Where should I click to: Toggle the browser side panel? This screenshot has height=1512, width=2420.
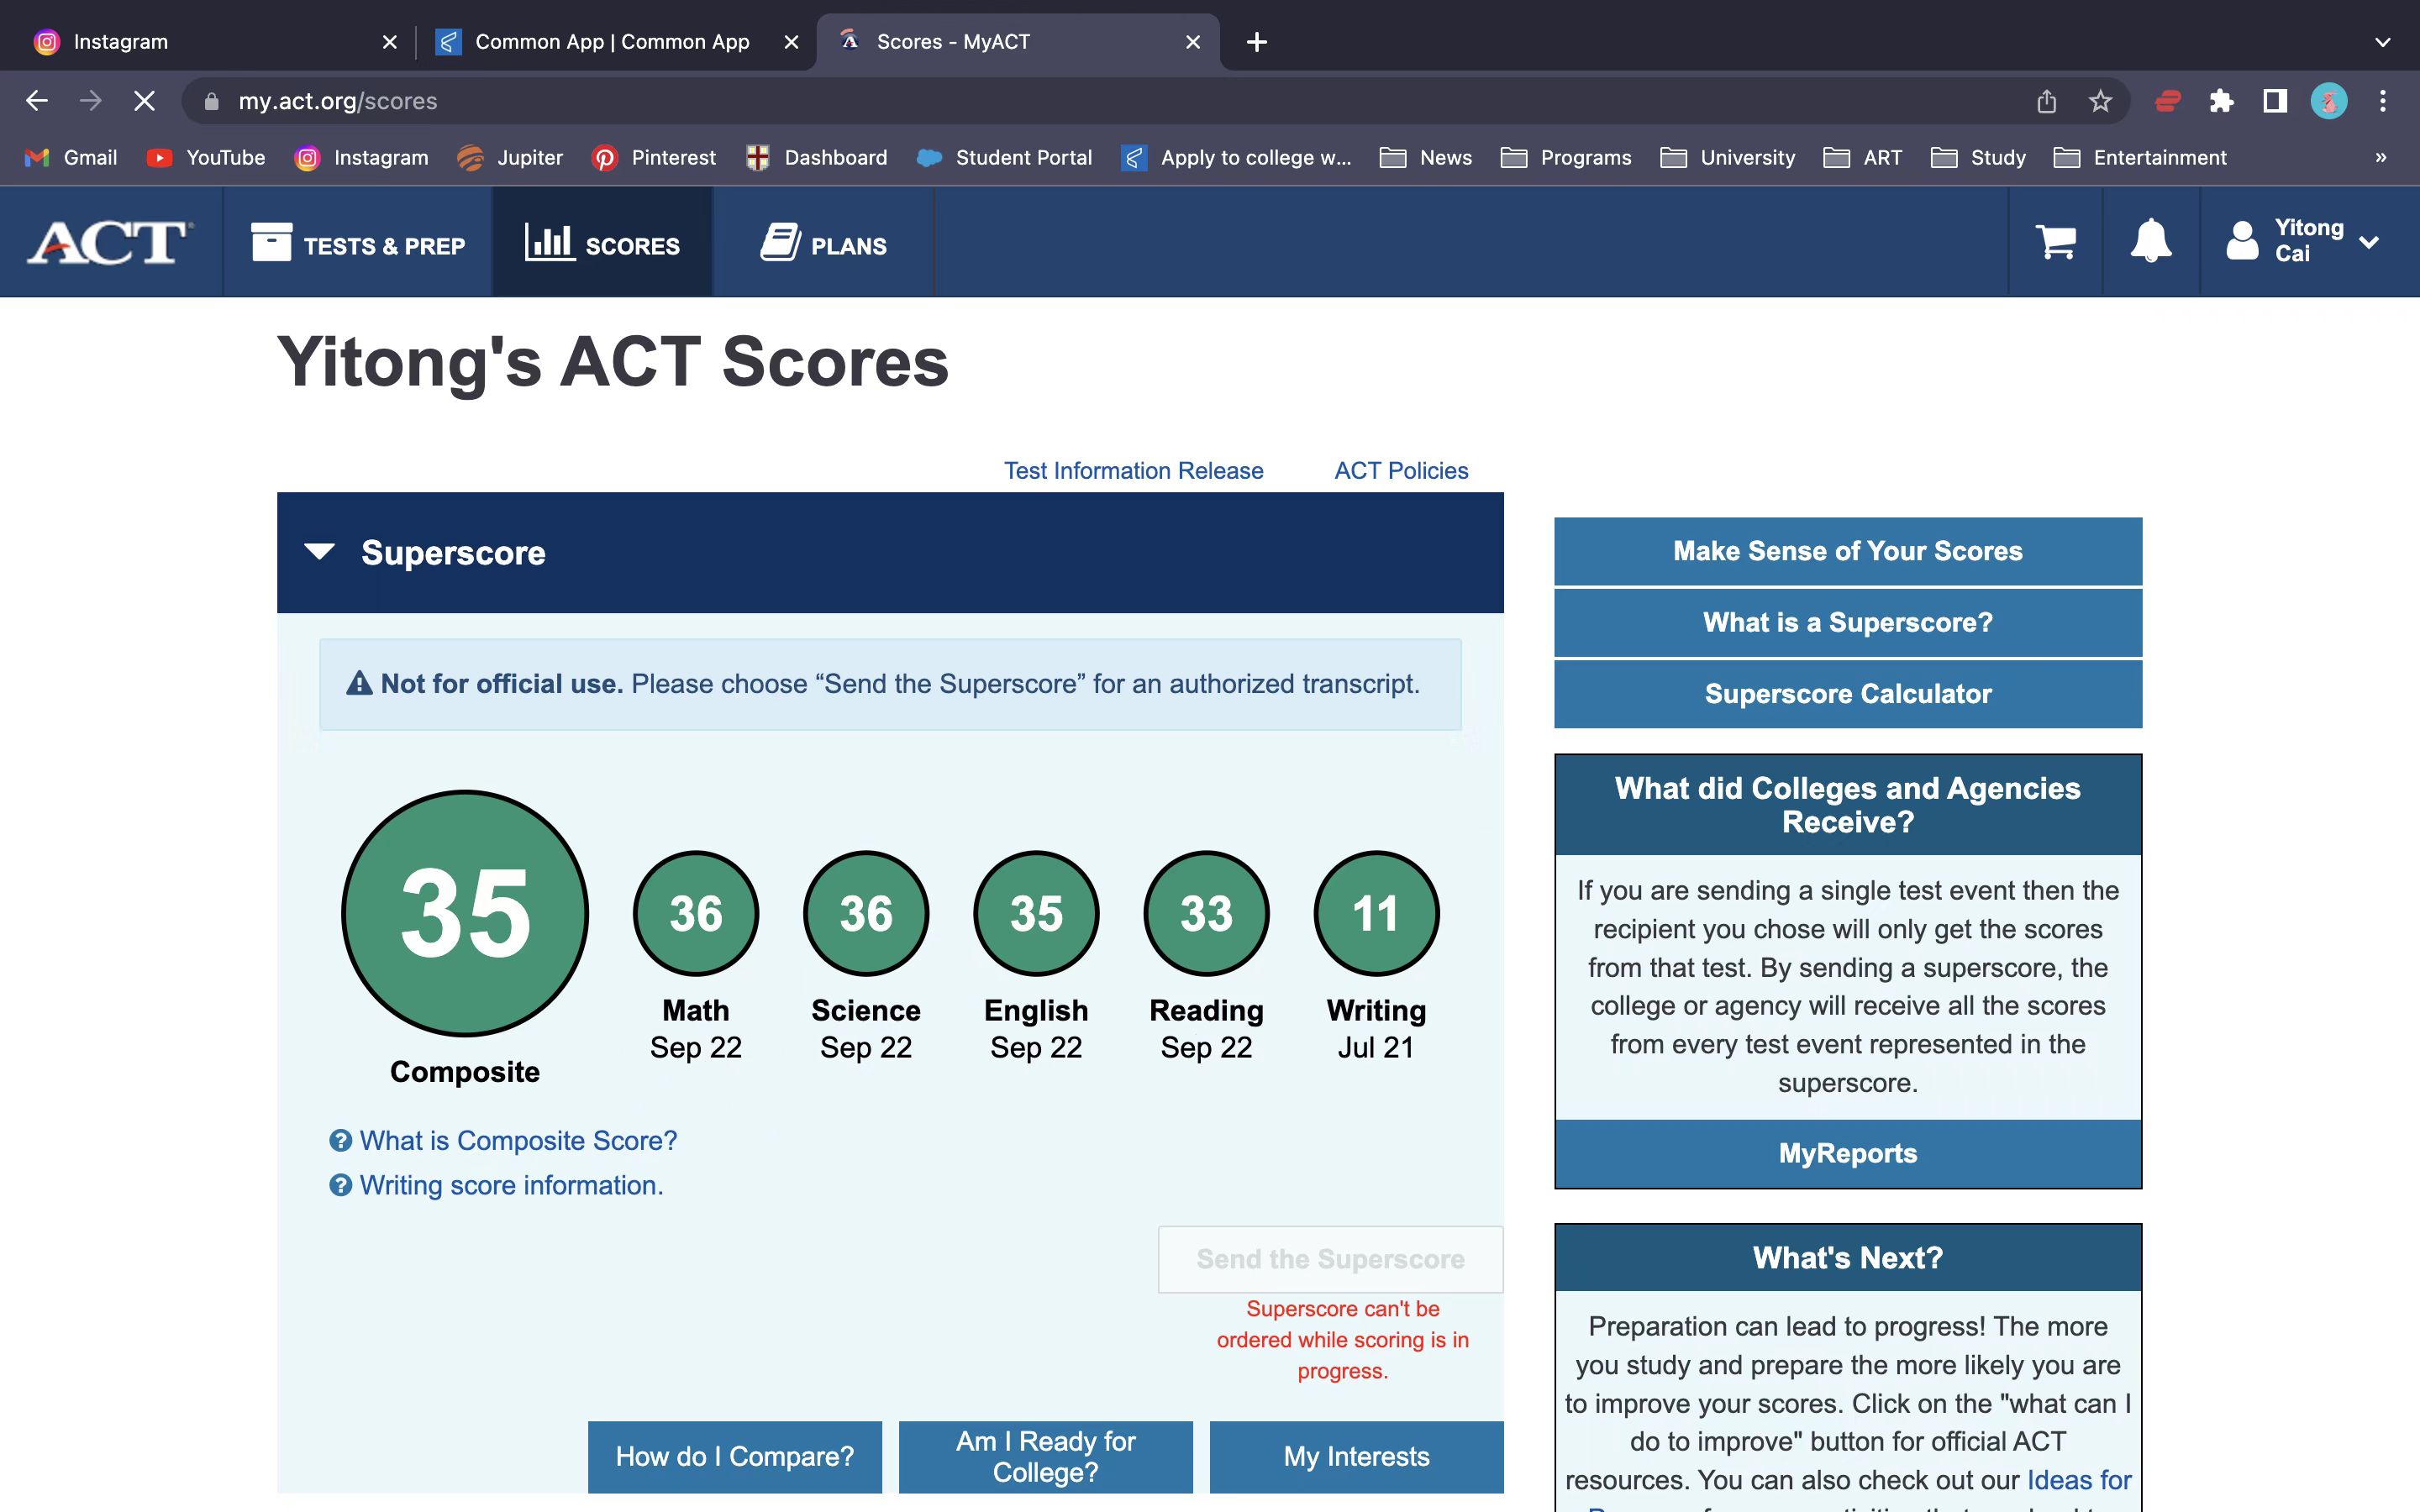click(x=2275, y=101)
